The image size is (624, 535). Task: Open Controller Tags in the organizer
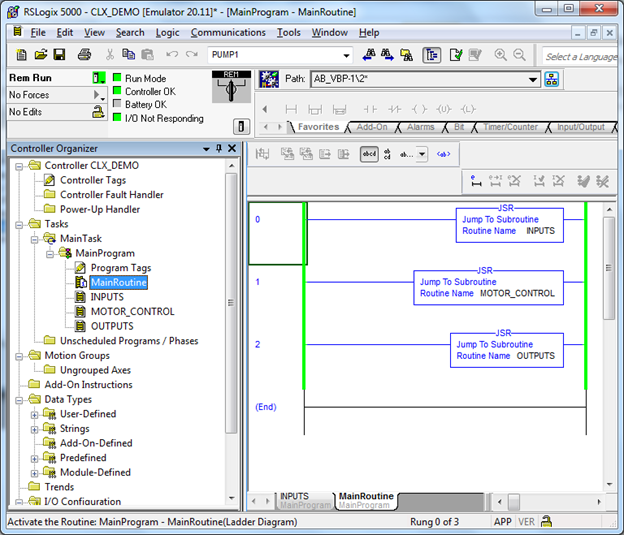[x=93, y=180]
